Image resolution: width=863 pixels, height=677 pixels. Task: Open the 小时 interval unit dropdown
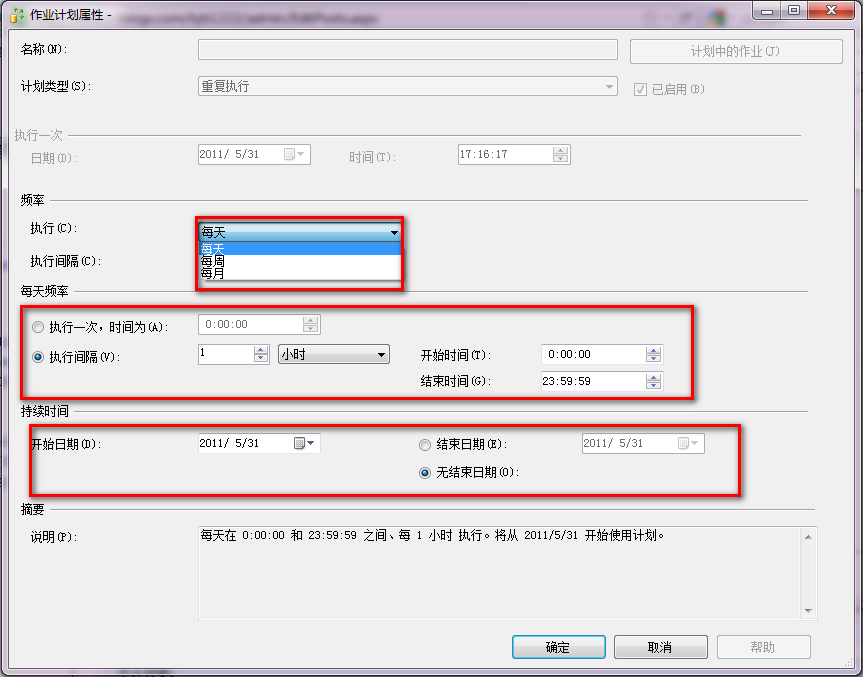381,354
